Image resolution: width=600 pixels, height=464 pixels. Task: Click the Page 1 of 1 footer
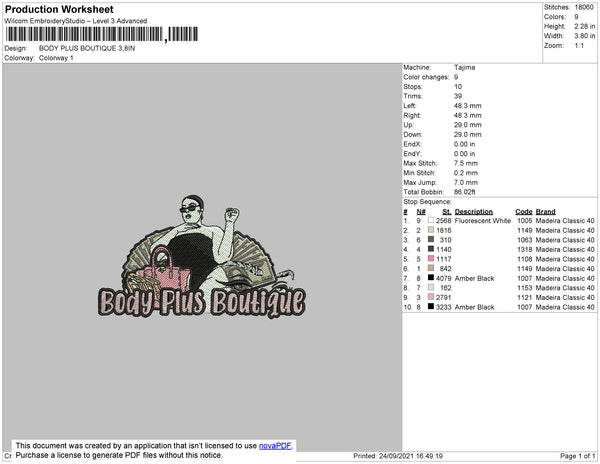coord(577,456)
